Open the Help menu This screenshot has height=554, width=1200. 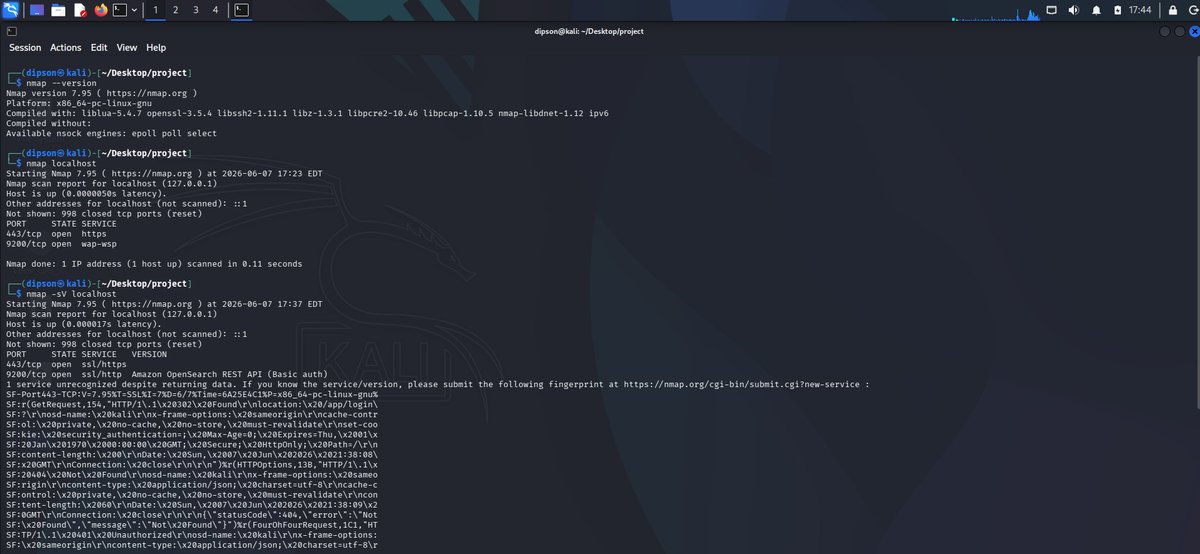(156, 47)
